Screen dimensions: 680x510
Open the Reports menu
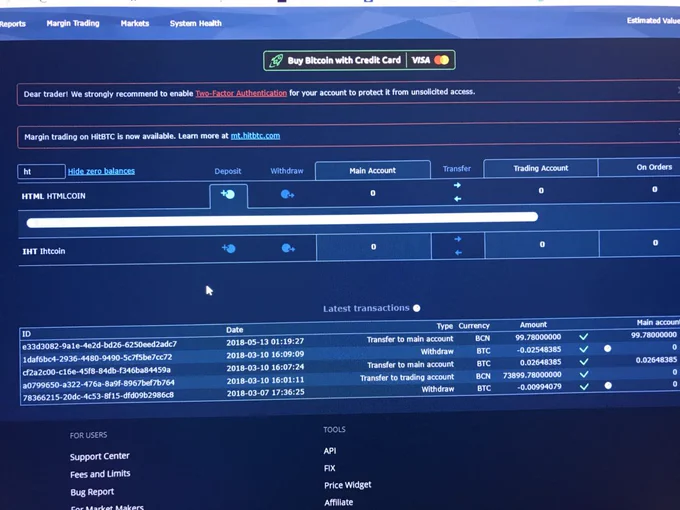12,24
